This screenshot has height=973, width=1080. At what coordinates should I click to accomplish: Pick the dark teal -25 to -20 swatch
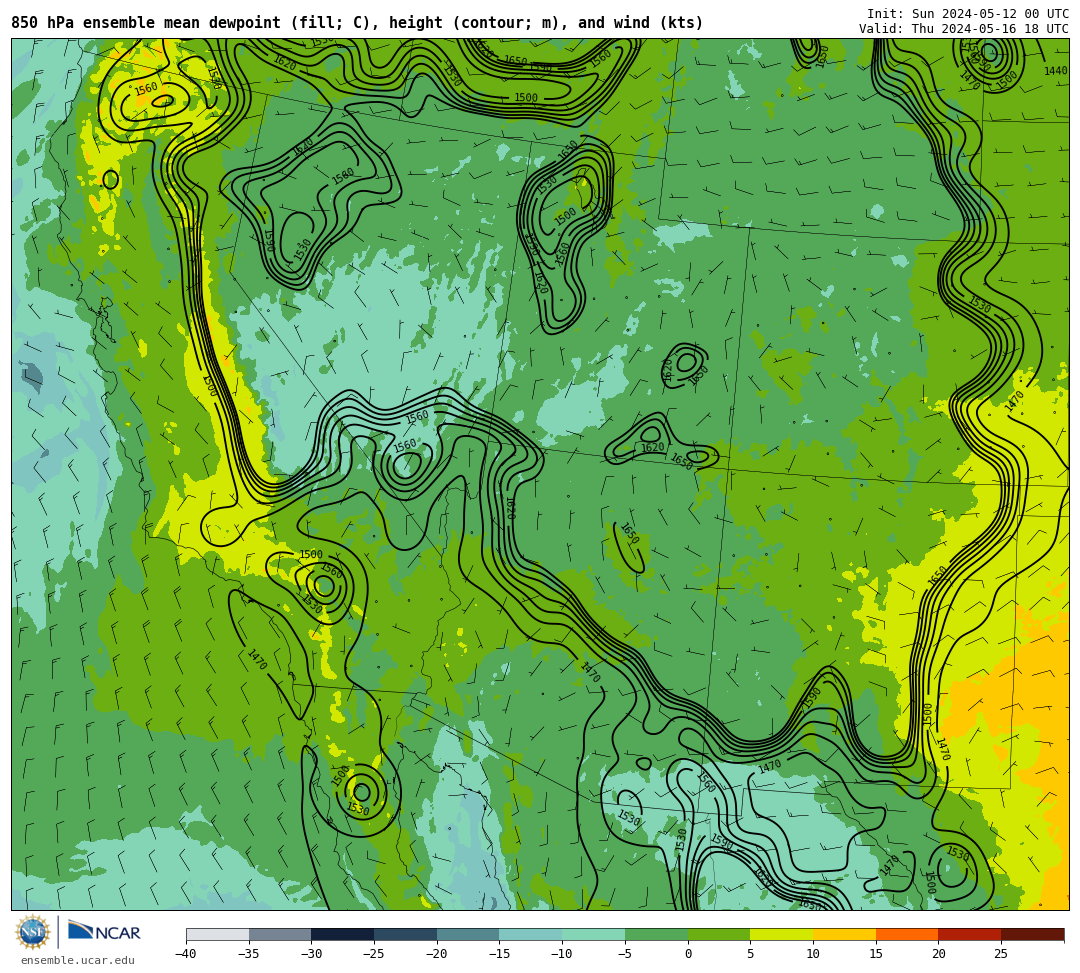coord(406,935)
